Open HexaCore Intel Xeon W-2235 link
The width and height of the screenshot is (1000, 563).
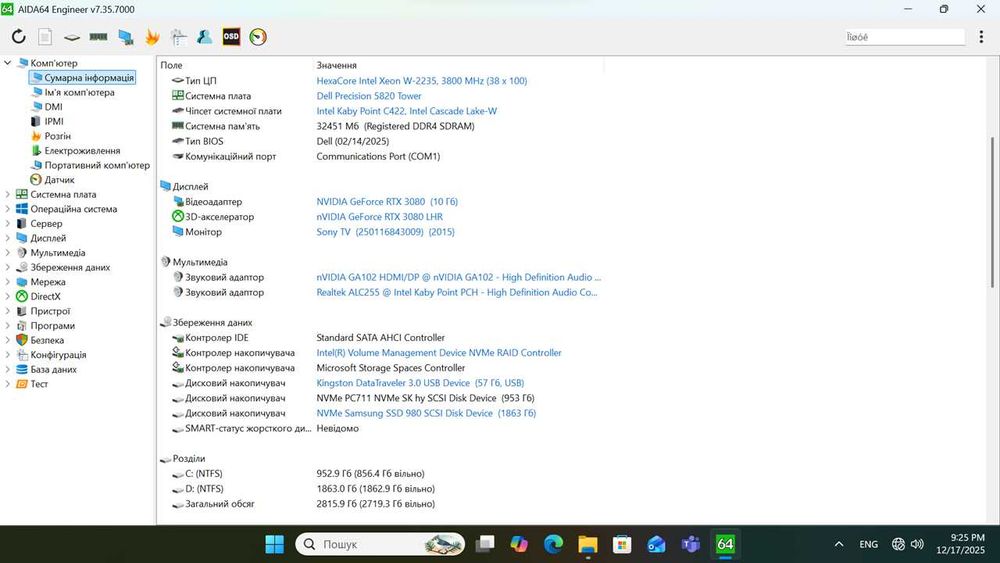422,81
